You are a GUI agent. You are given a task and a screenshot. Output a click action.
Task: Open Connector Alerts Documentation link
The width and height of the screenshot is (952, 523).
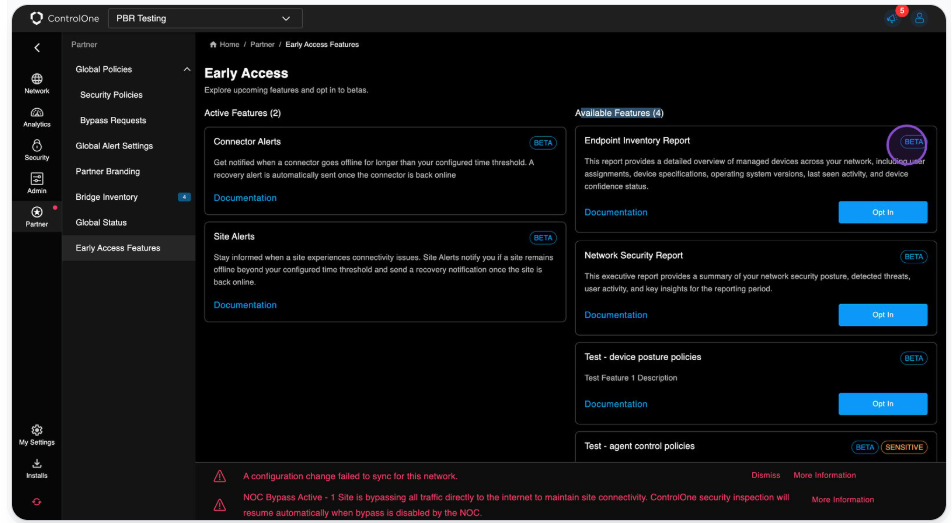pos(245,198)
